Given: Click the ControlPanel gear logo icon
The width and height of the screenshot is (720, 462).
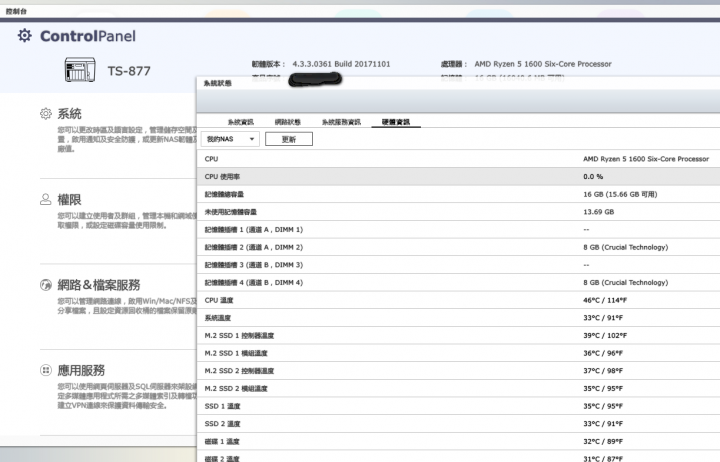Looking at the screenshot, I should [25, 35].
